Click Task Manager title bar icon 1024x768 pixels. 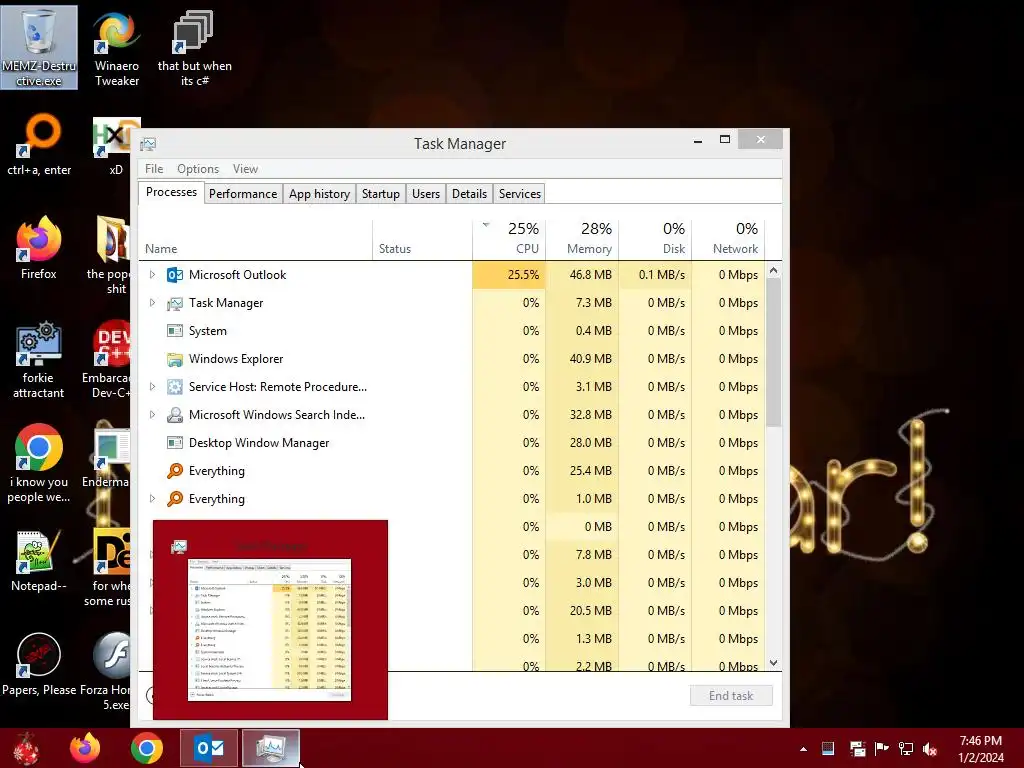tap(148, 144)
